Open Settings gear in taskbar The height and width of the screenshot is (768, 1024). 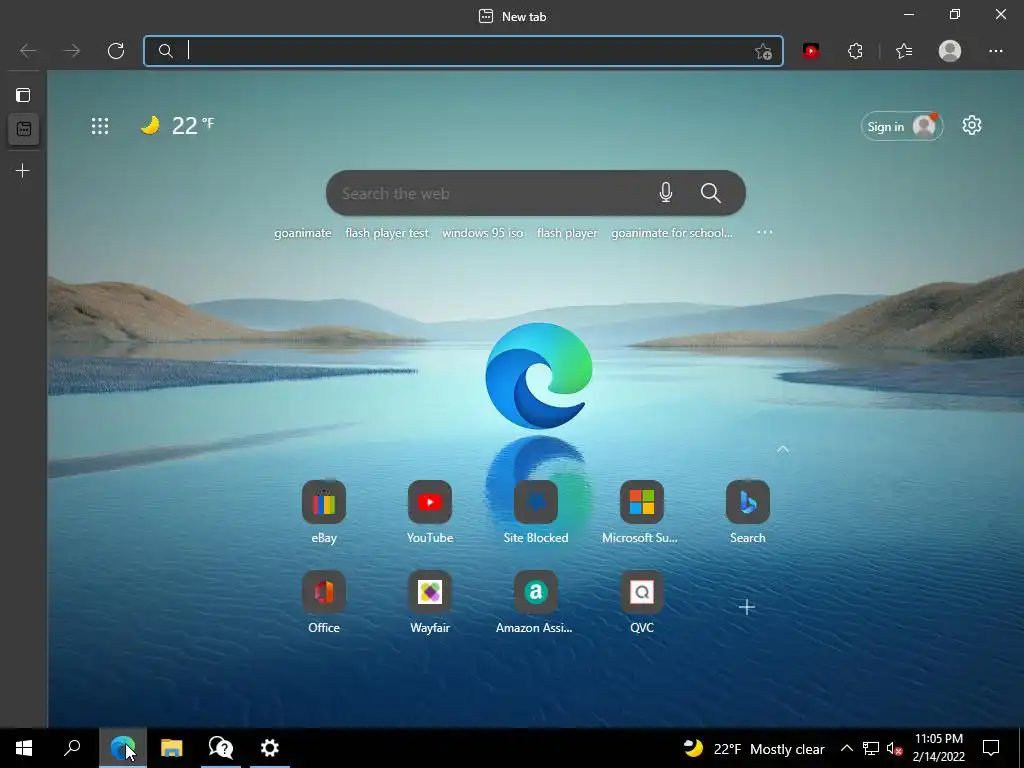[x=270, y=748]
